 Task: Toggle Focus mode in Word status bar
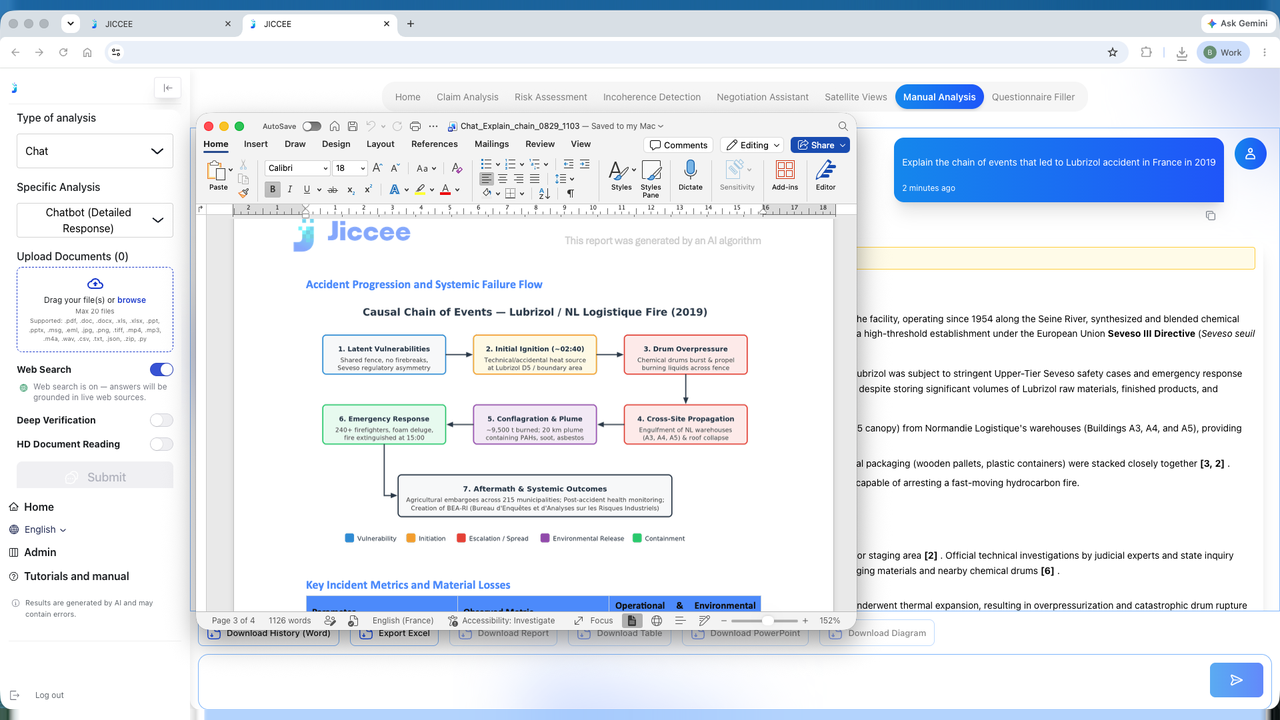point(593,621)
